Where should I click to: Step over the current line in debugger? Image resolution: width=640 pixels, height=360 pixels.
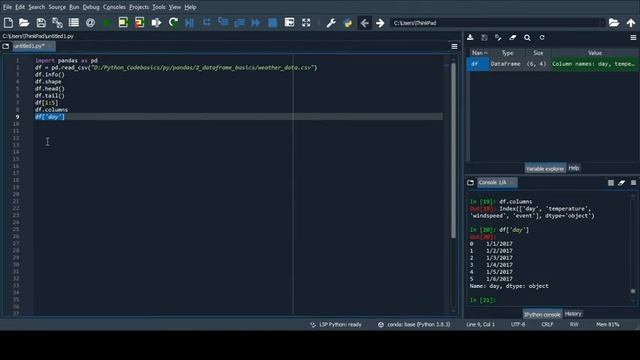coord(207,23)
